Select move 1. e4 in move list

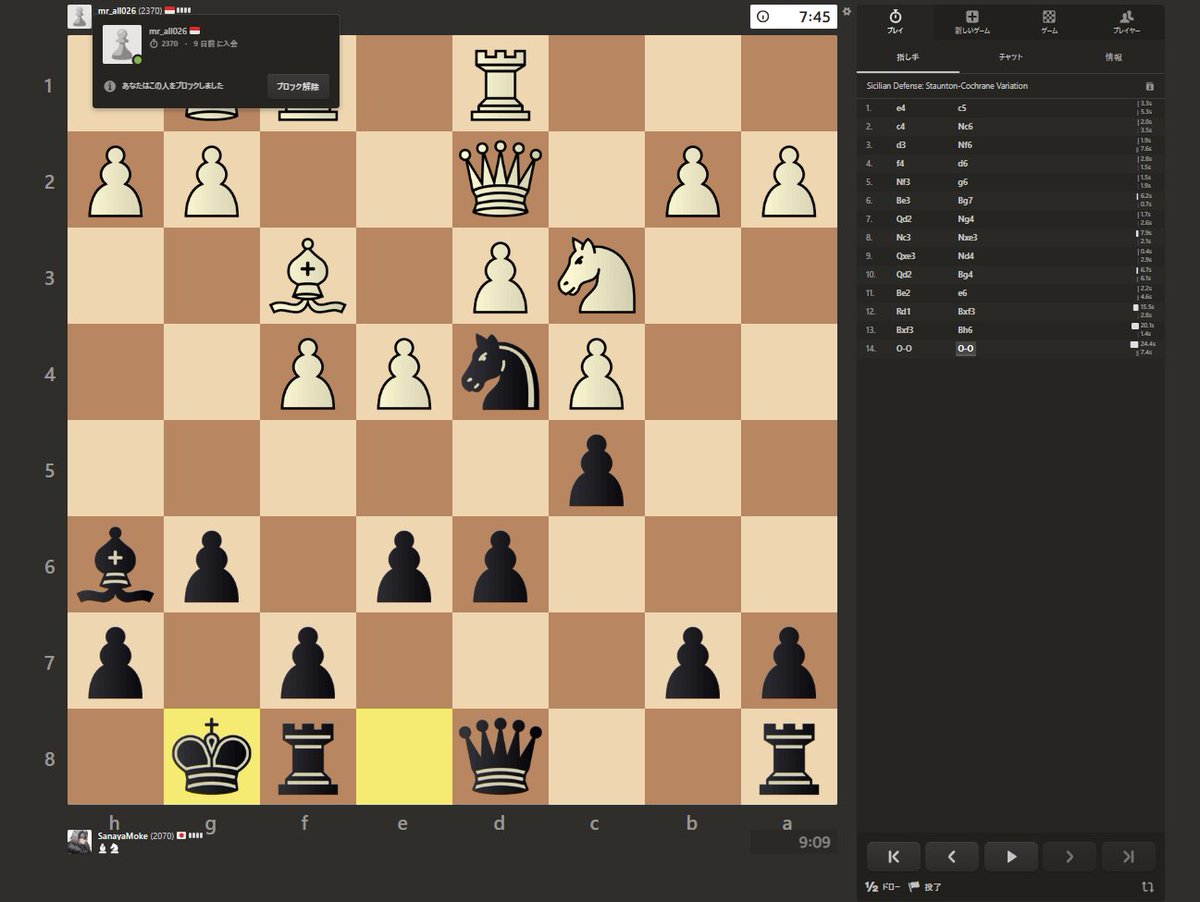tap(901, 108)
